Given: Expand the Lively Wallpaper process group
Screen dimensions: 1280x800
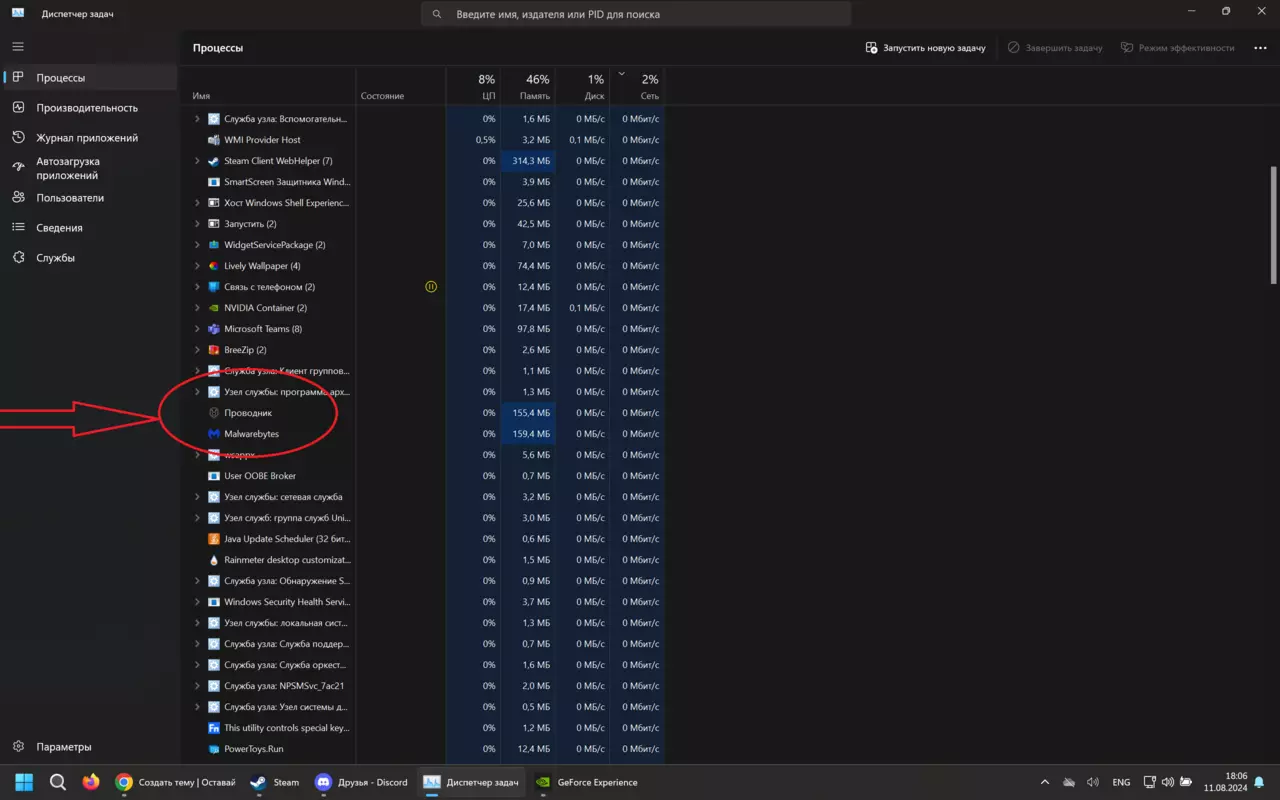Looking at the screenshot, I should tap(197, 266).
